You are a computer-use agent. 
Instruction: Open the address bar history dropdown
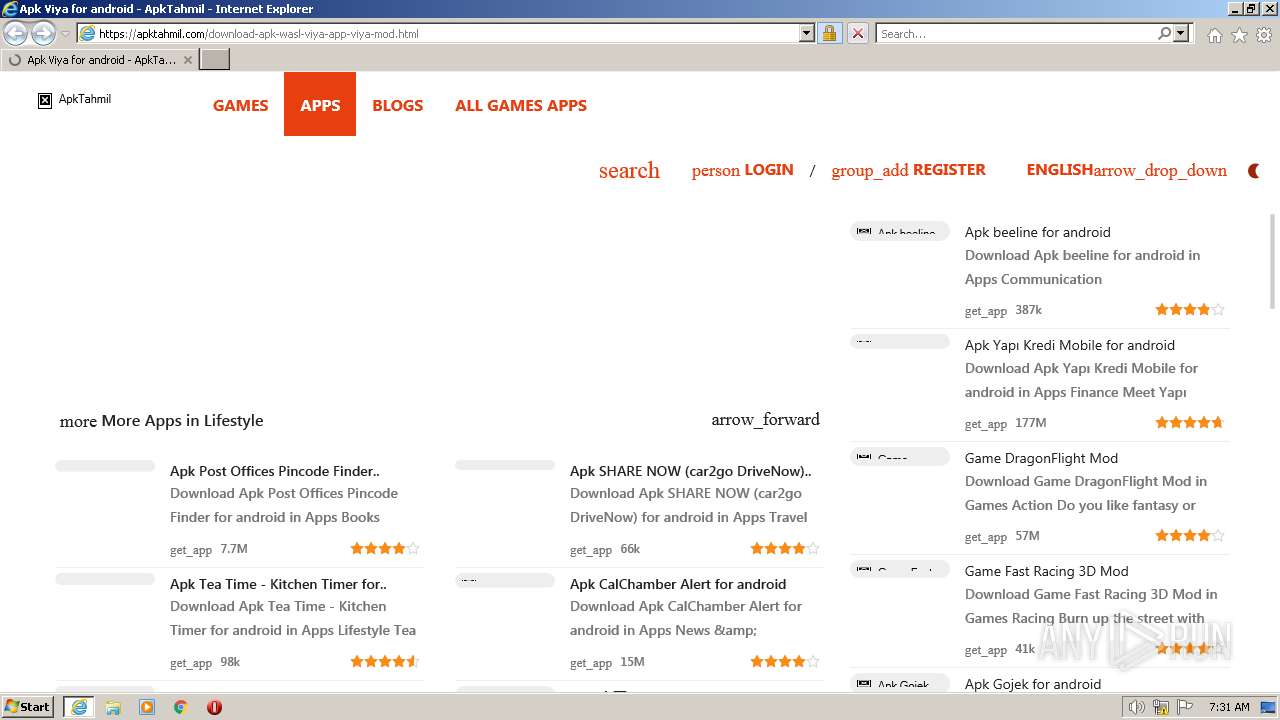pyautogui.click(x=807, y=33)
